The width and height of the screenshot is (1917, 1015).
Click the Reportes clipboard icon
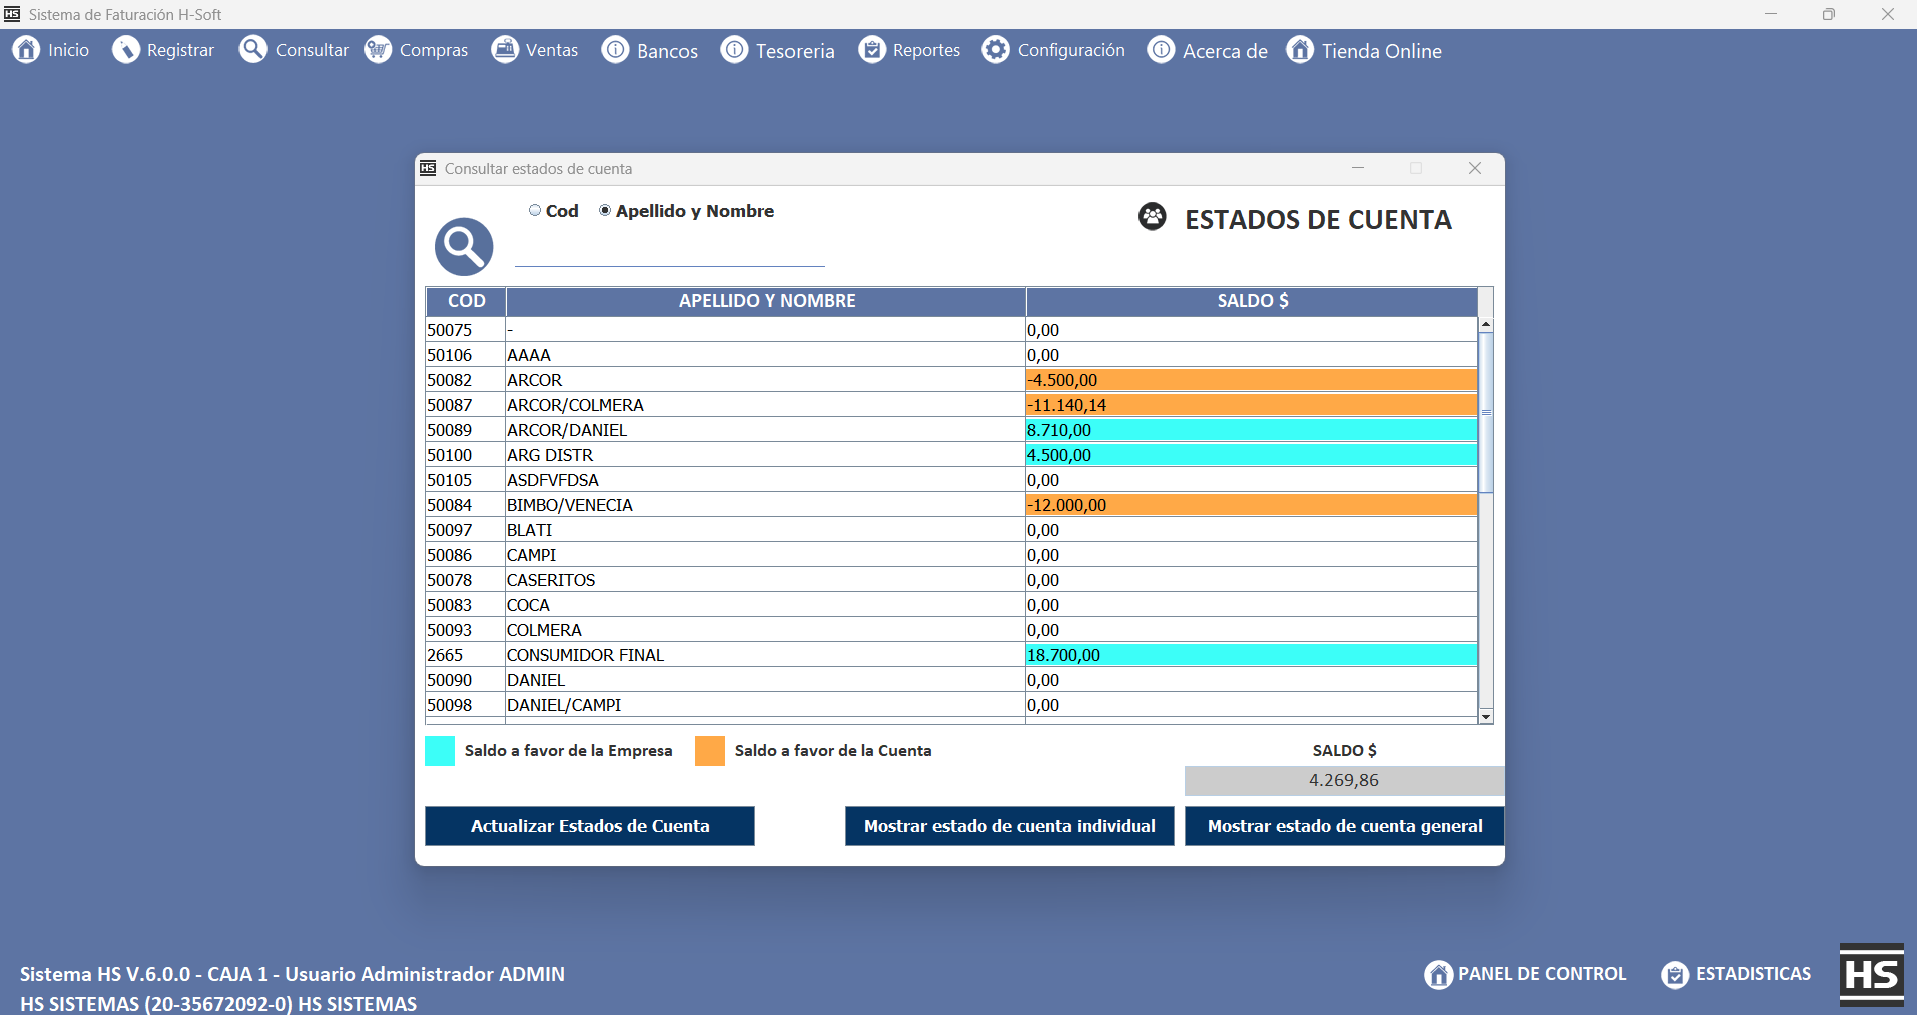[x=872, y=49]
